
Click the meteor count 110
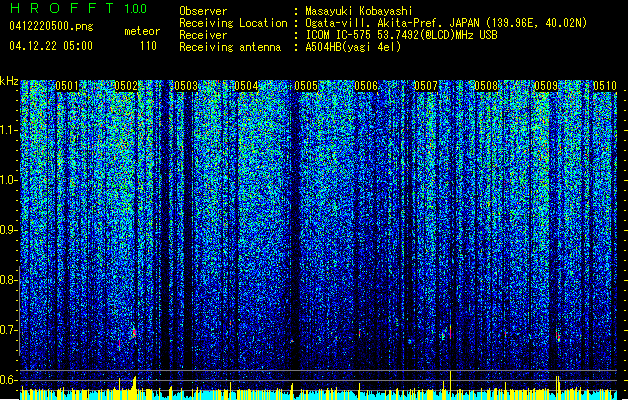click(x=148, y=46)
